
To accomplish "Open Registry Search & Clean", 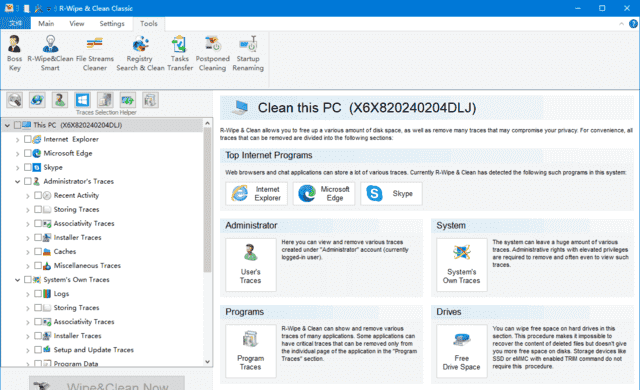I will pos(140,53).
